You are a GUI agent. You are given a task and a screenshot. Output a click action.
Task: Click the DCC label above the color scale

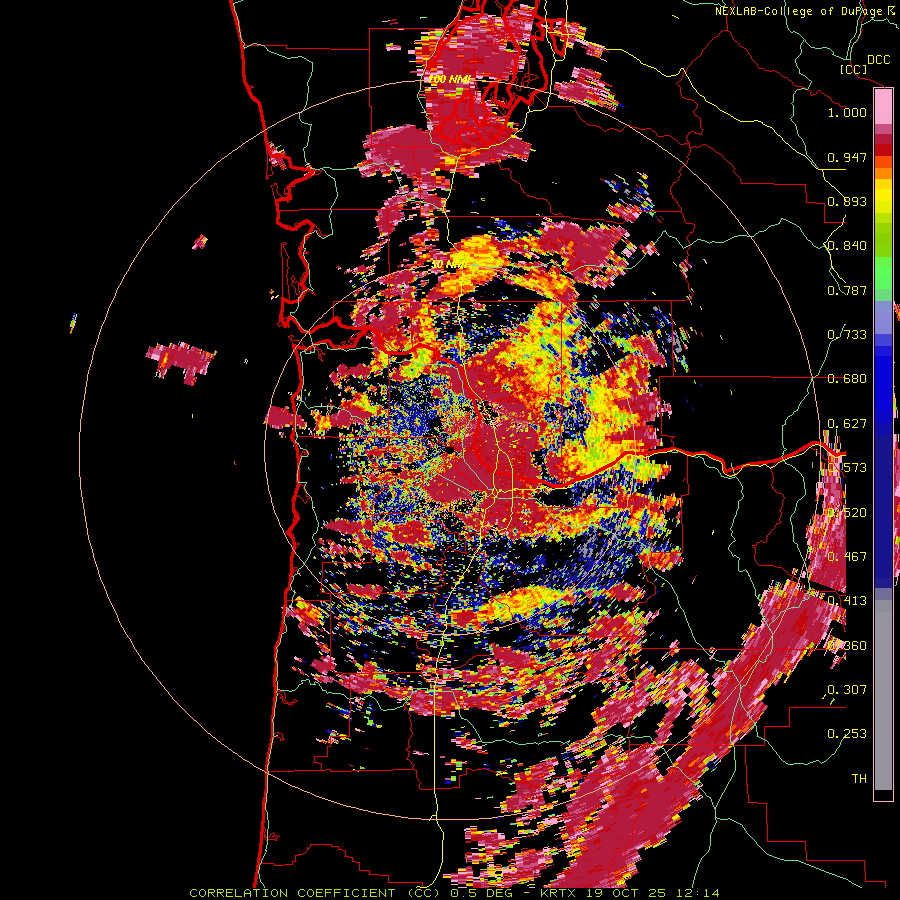pyautogui.click(x=878, y=60)
